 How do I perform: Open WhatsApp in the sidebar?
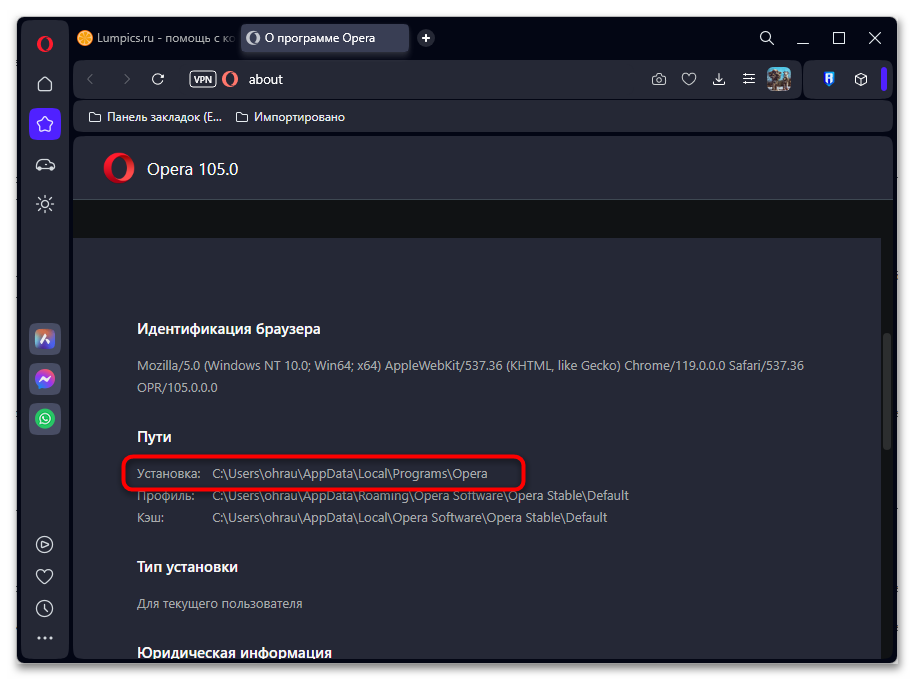(45, 419)
